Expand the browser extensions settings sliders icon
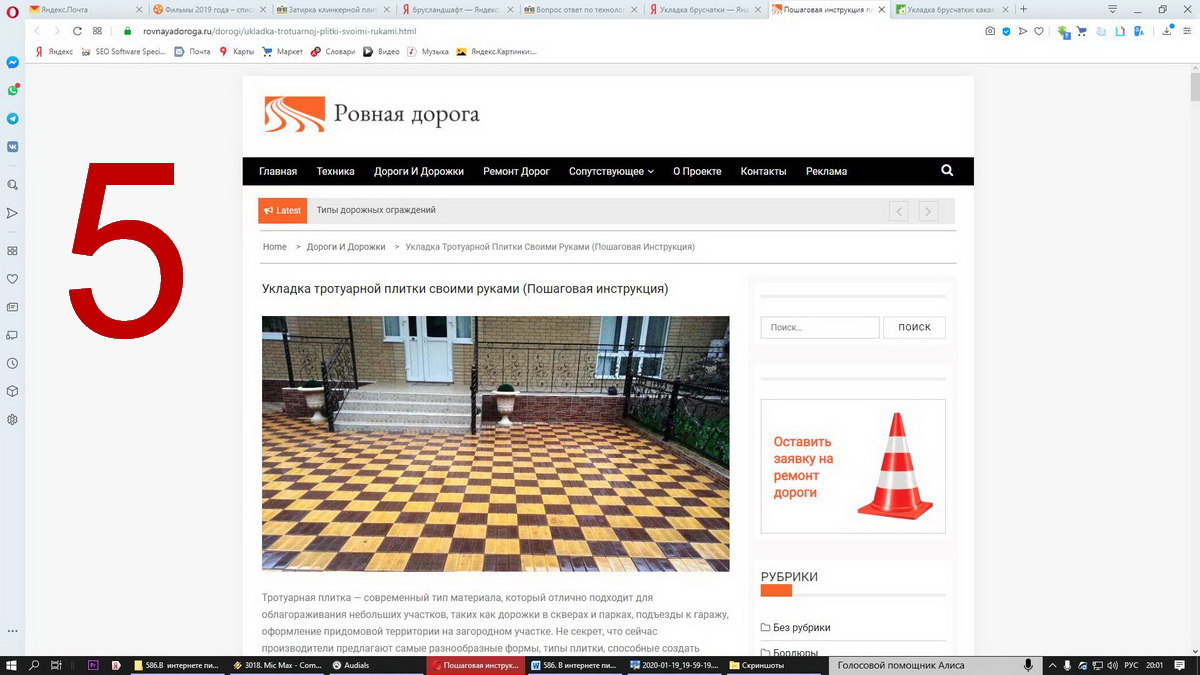The image size is (1200, 675). click(1186, 31)
